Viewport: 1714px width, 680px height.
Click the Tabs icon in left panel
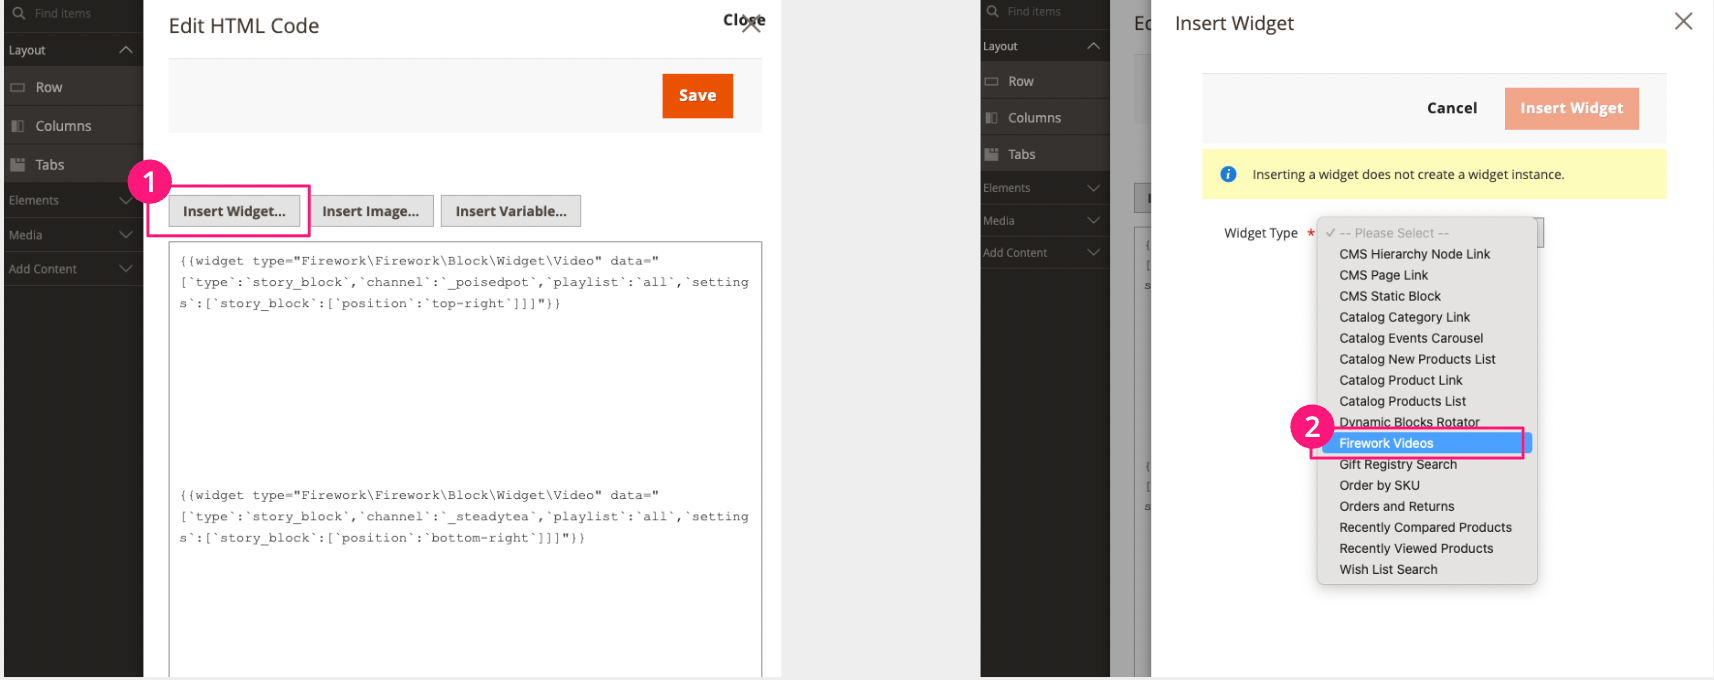pos(18,165)
